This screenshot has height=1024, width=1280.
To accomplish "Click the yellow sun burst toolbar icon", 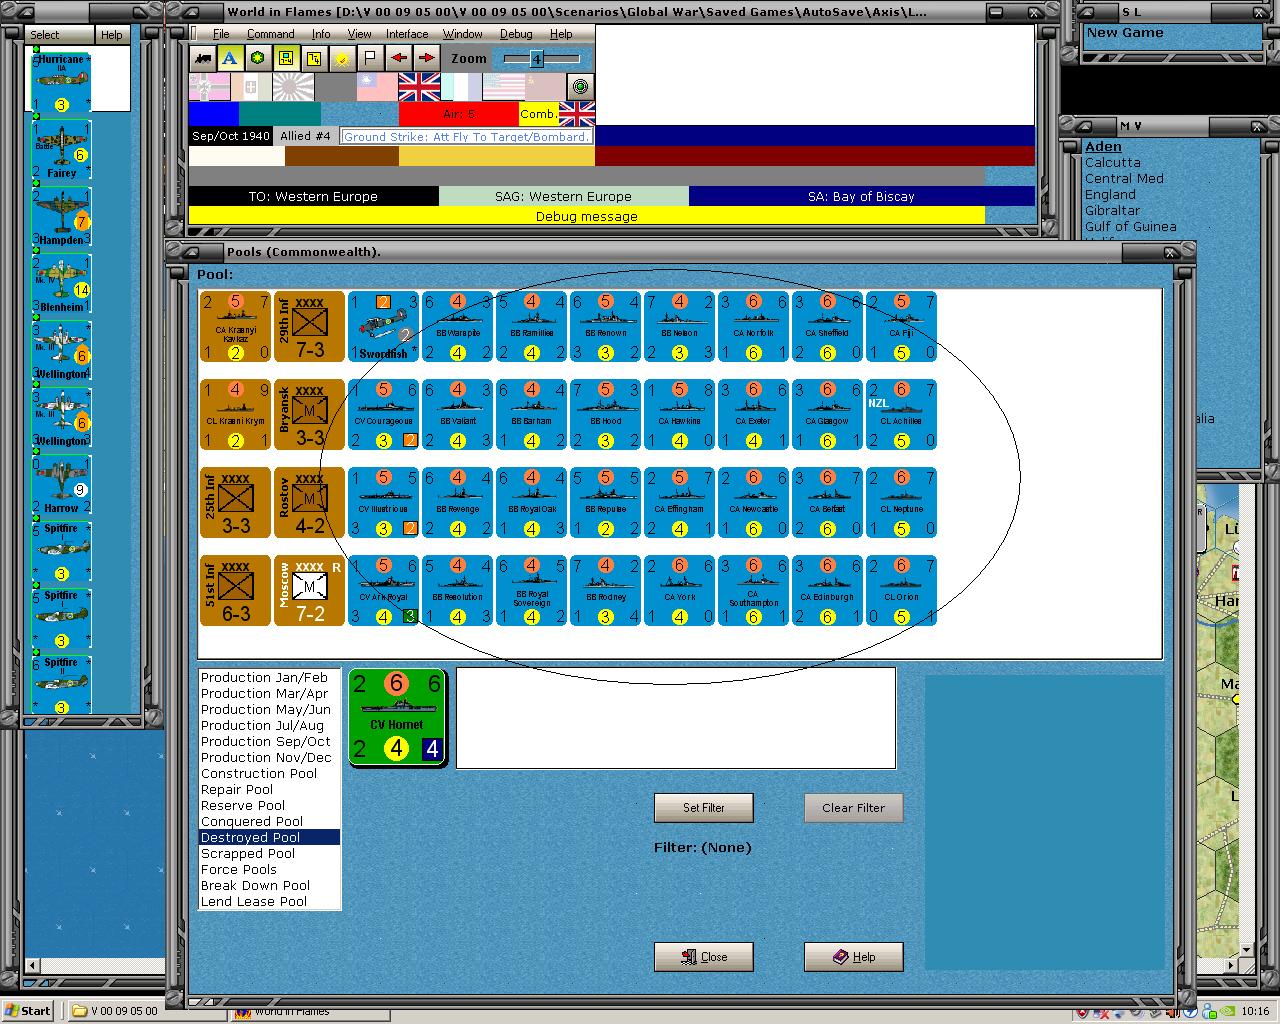I will click(342, 58).
